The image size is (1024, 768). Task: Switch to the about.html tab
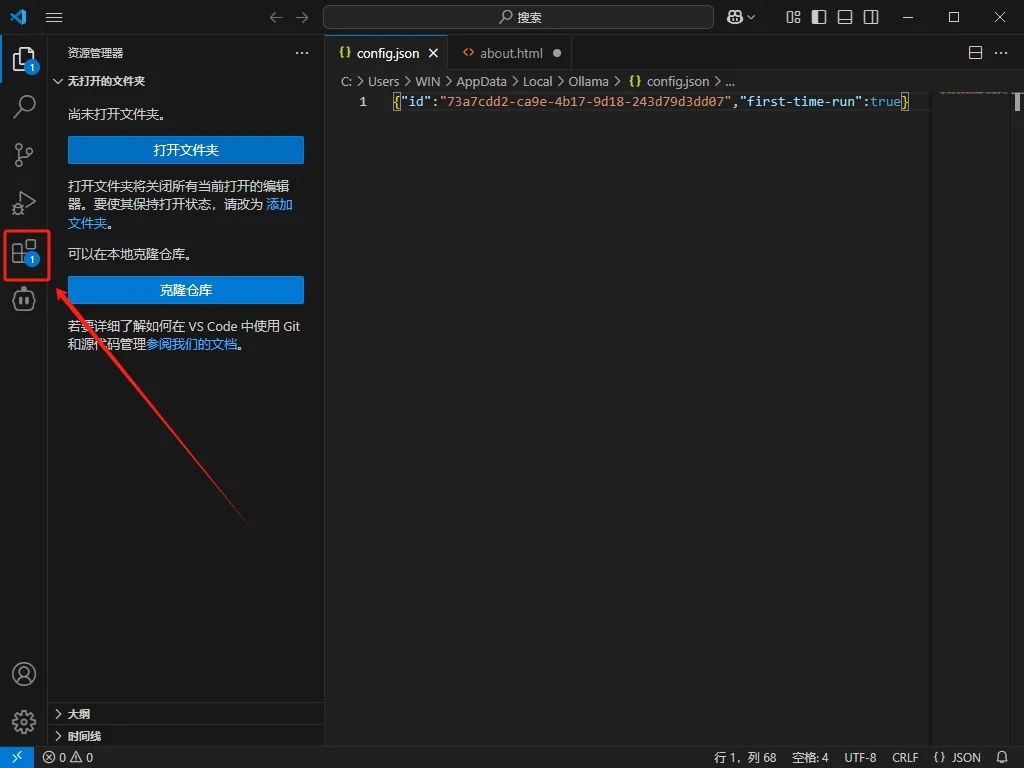[x=509, y=53]
